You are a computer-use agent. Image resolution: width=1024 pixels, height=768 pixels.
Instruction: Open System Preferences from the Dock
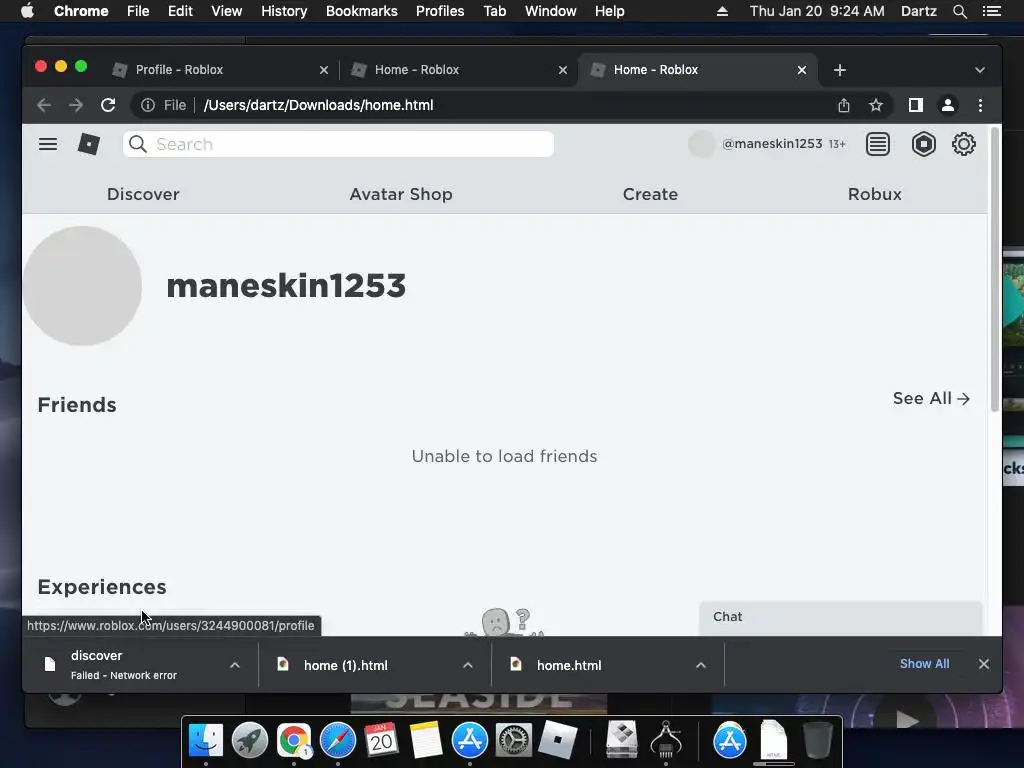click(x=513, y=741)
